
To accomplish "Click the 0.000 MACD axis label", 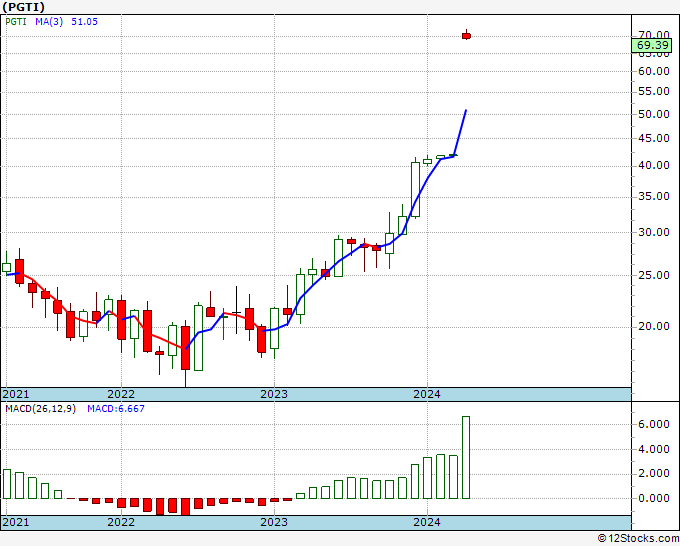I will (x=654, y=498).
